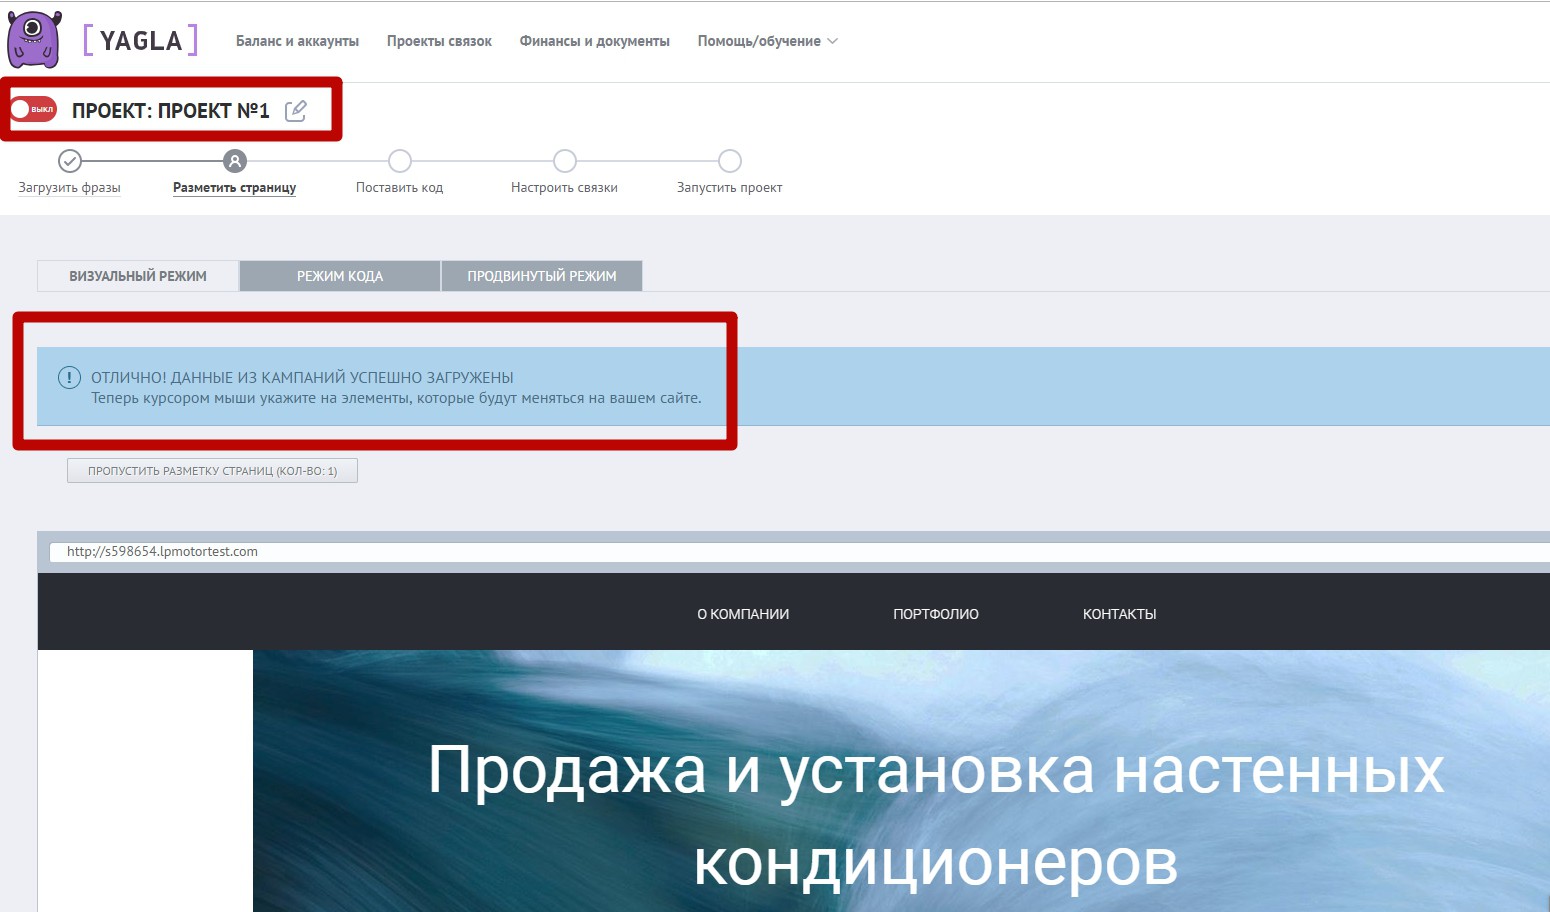
Task: Click the purple Yagla monster mascot logo
Action: point(34,40)
